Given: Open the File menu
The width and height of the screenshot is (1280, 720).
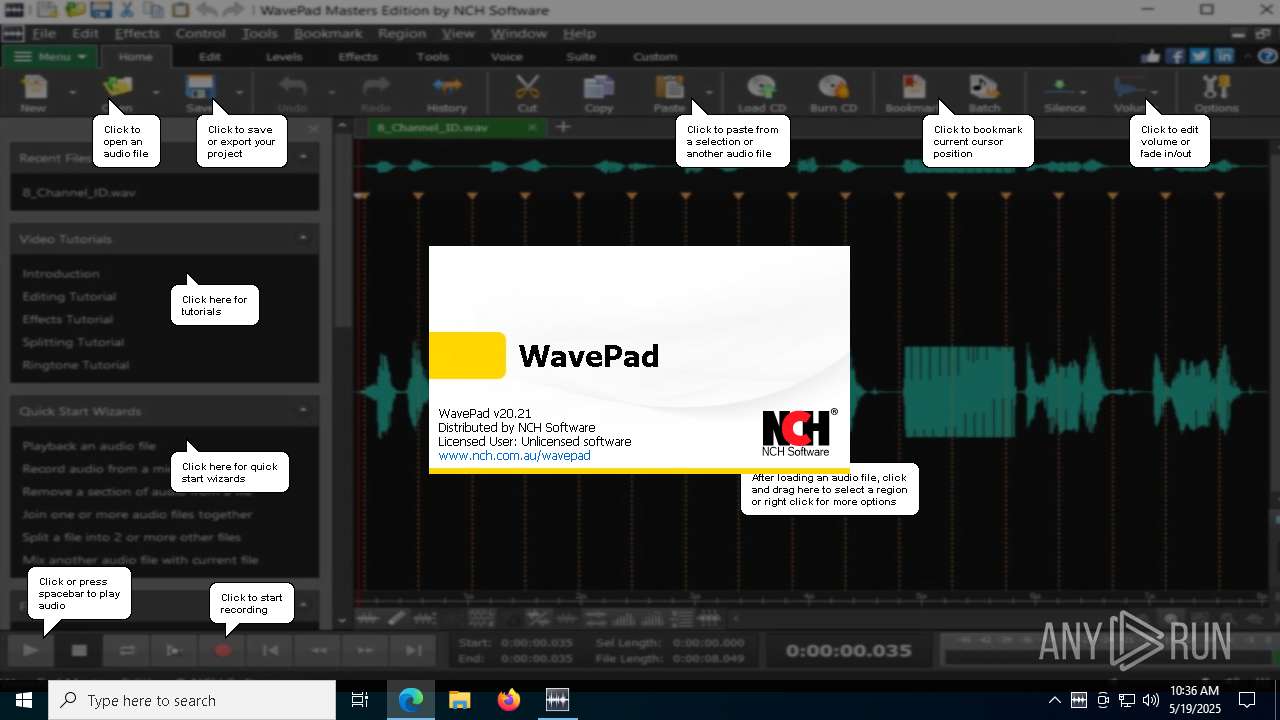Looking at the screenshot, I should point(44,33).
